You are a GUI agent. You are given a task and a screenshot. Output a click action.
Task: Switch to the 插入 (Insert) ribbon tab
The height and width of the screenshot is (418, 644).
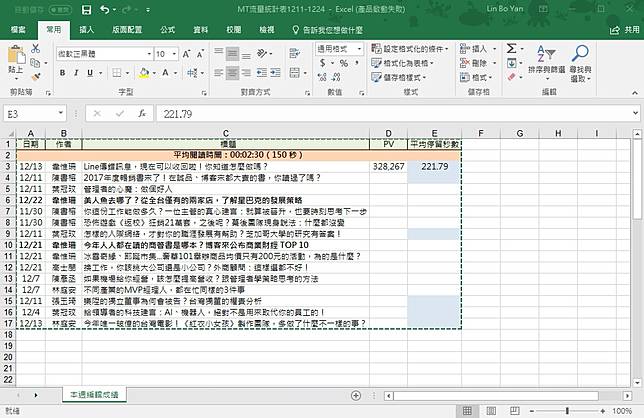tap(86, 30)
